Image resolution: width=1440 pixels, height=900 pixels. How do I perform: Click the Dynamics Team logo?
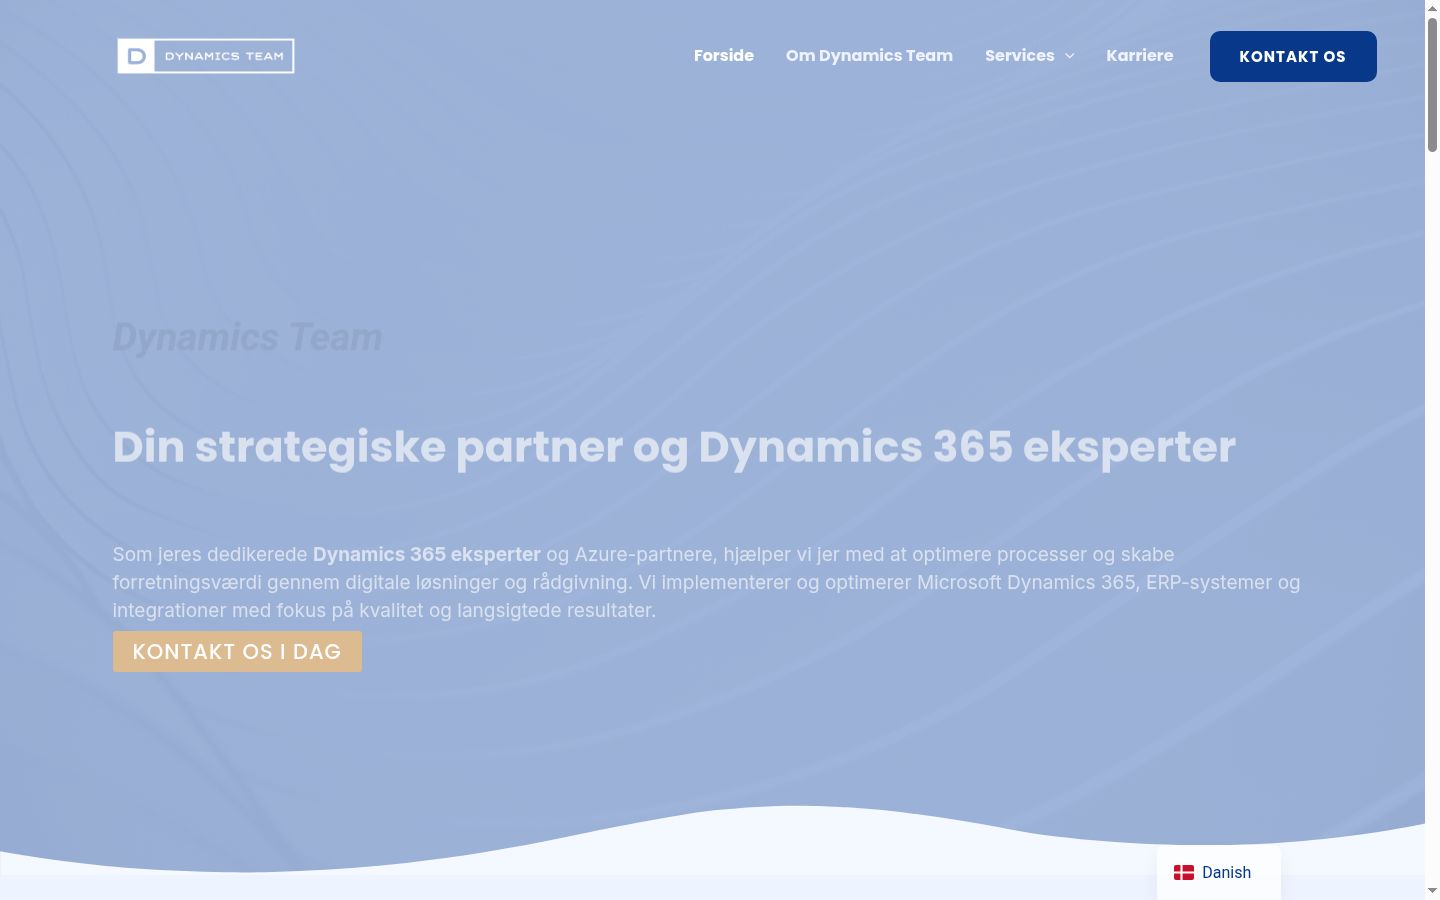pos(206,56)
